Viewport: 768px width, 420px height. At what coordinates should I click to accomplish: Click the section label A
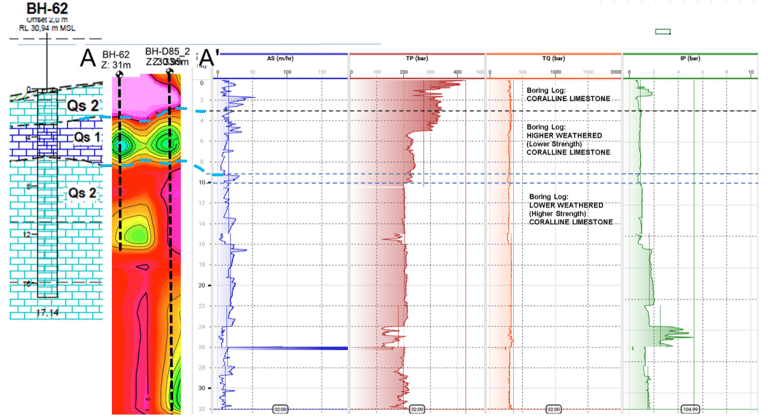pos(88,58)
